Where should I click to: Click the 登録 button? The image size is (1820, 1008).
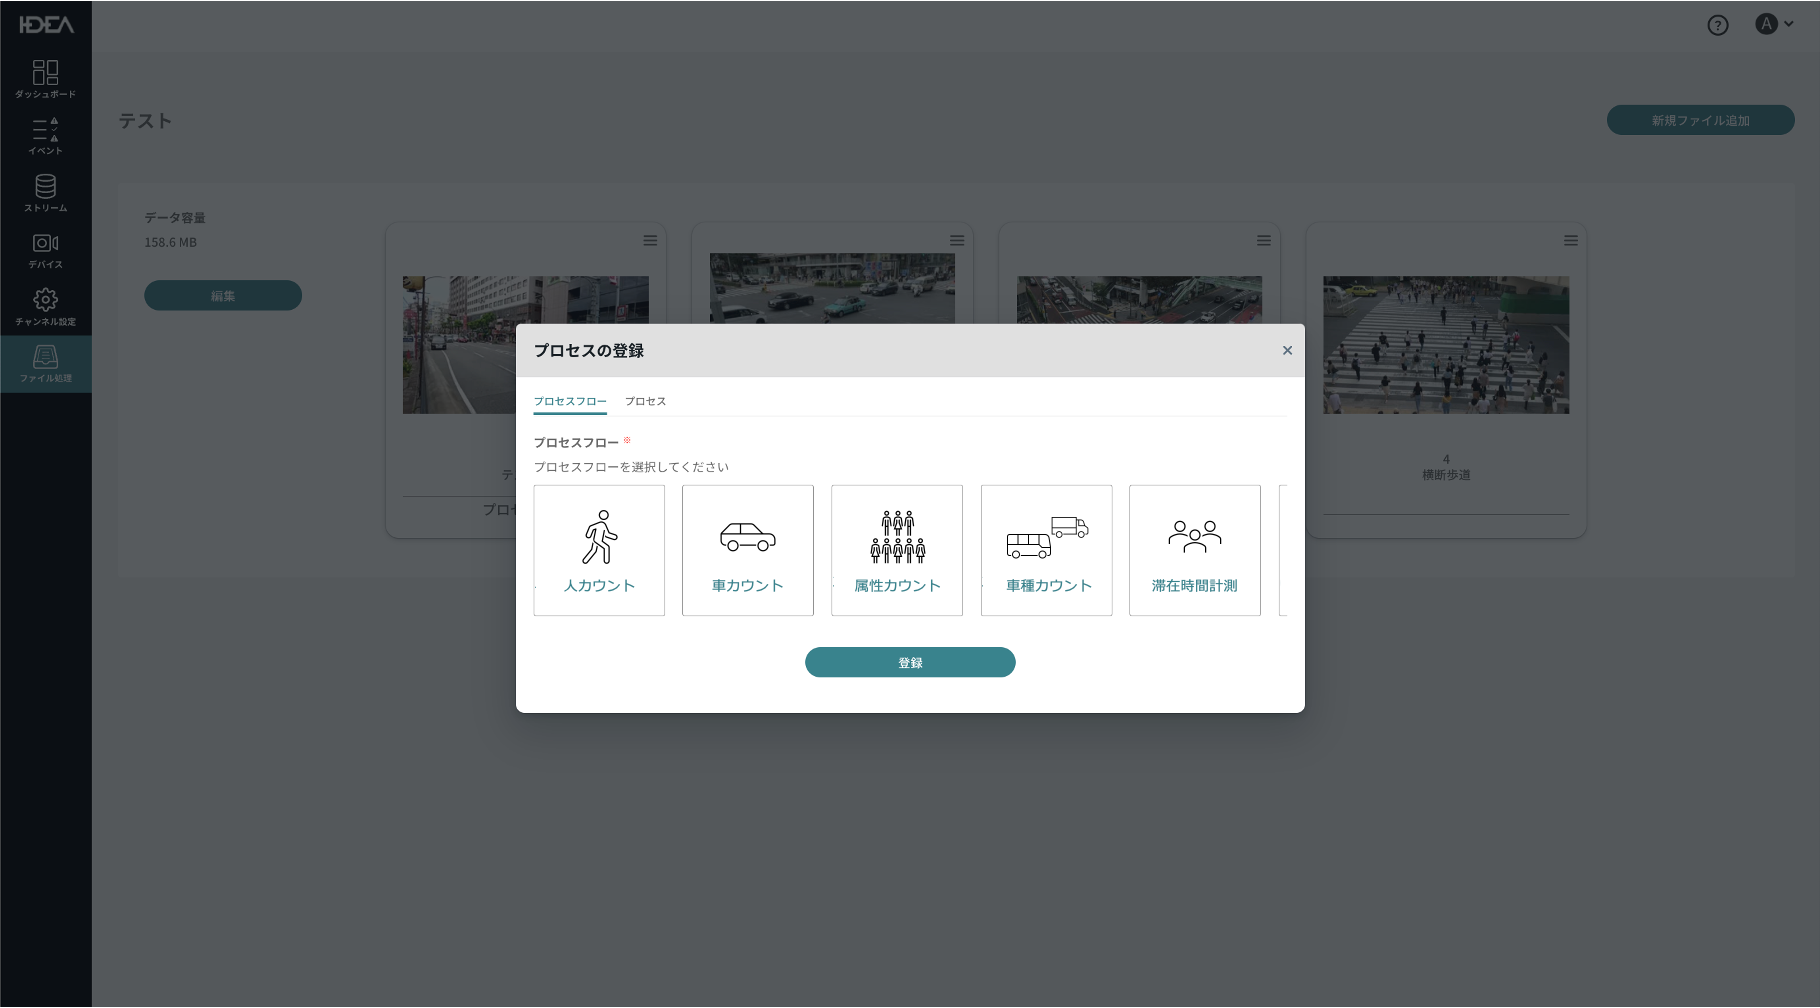coord(910,662)
